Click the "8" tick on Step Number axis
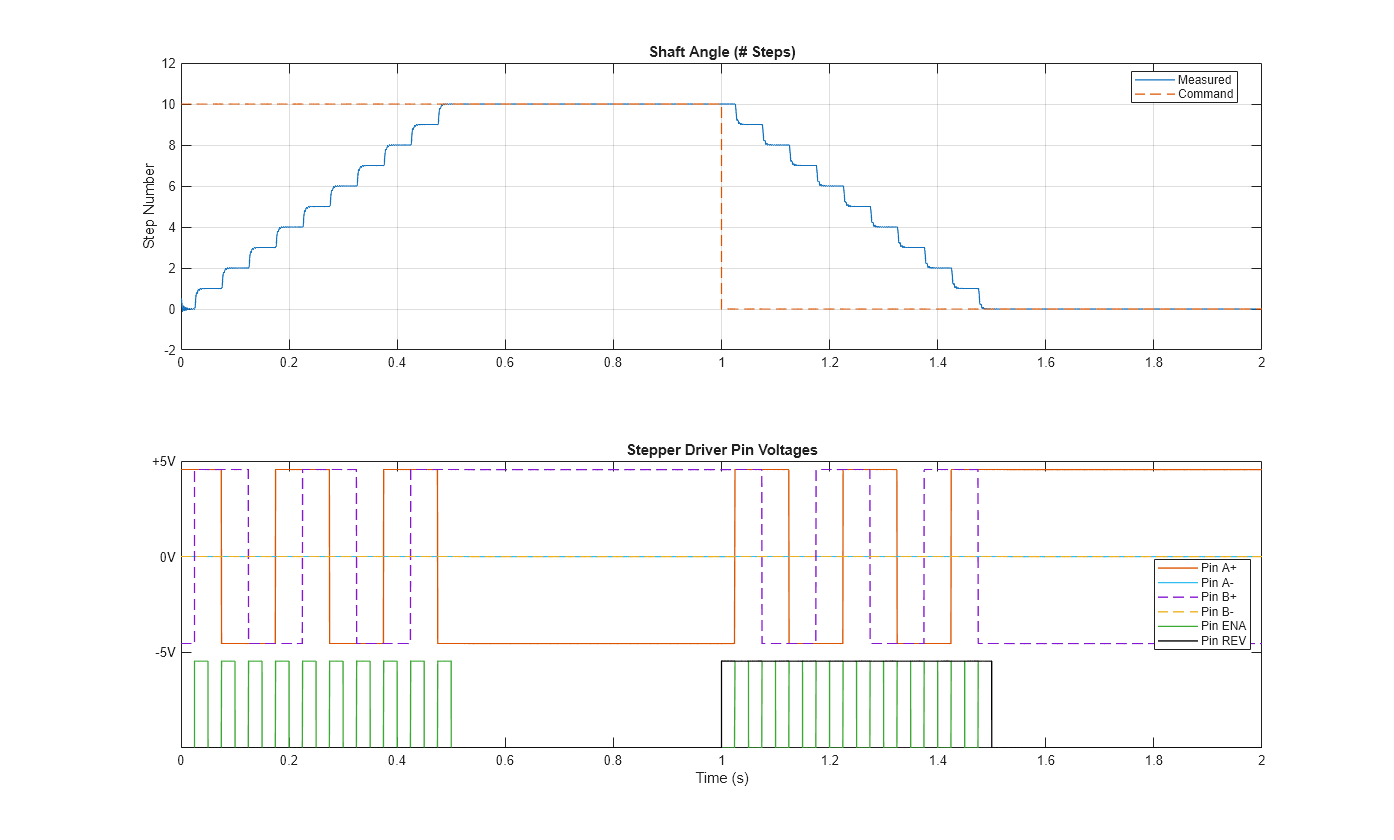1394x840 pixels. (172, 146)
